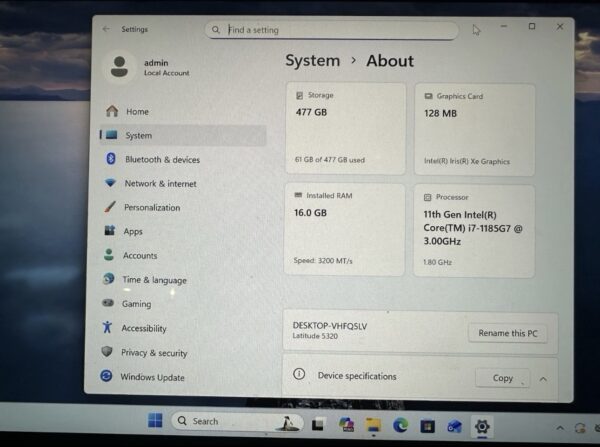
Task: Show hidden system tray icons
Action: click(560, 427)
